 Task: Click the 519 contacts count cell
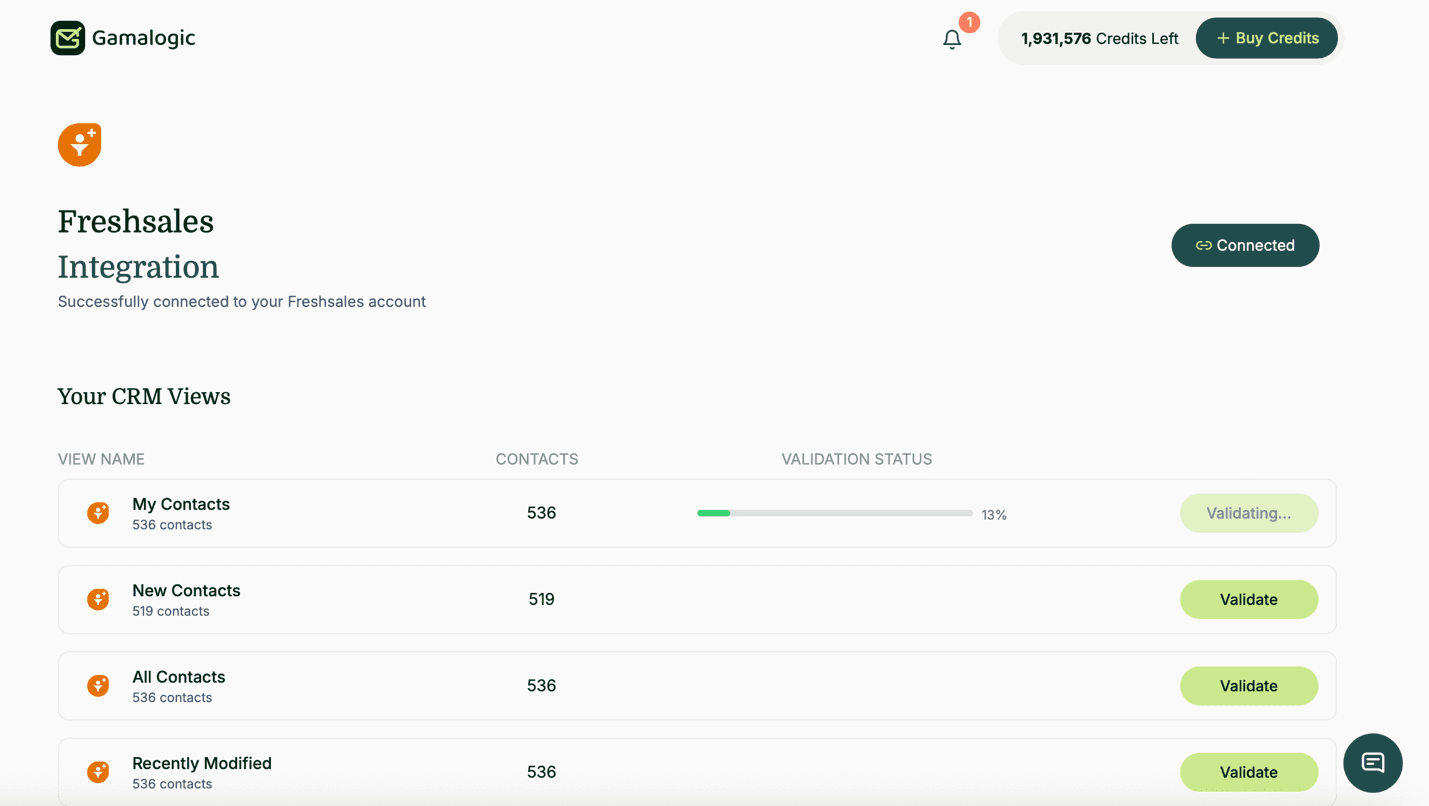(541, 599)
